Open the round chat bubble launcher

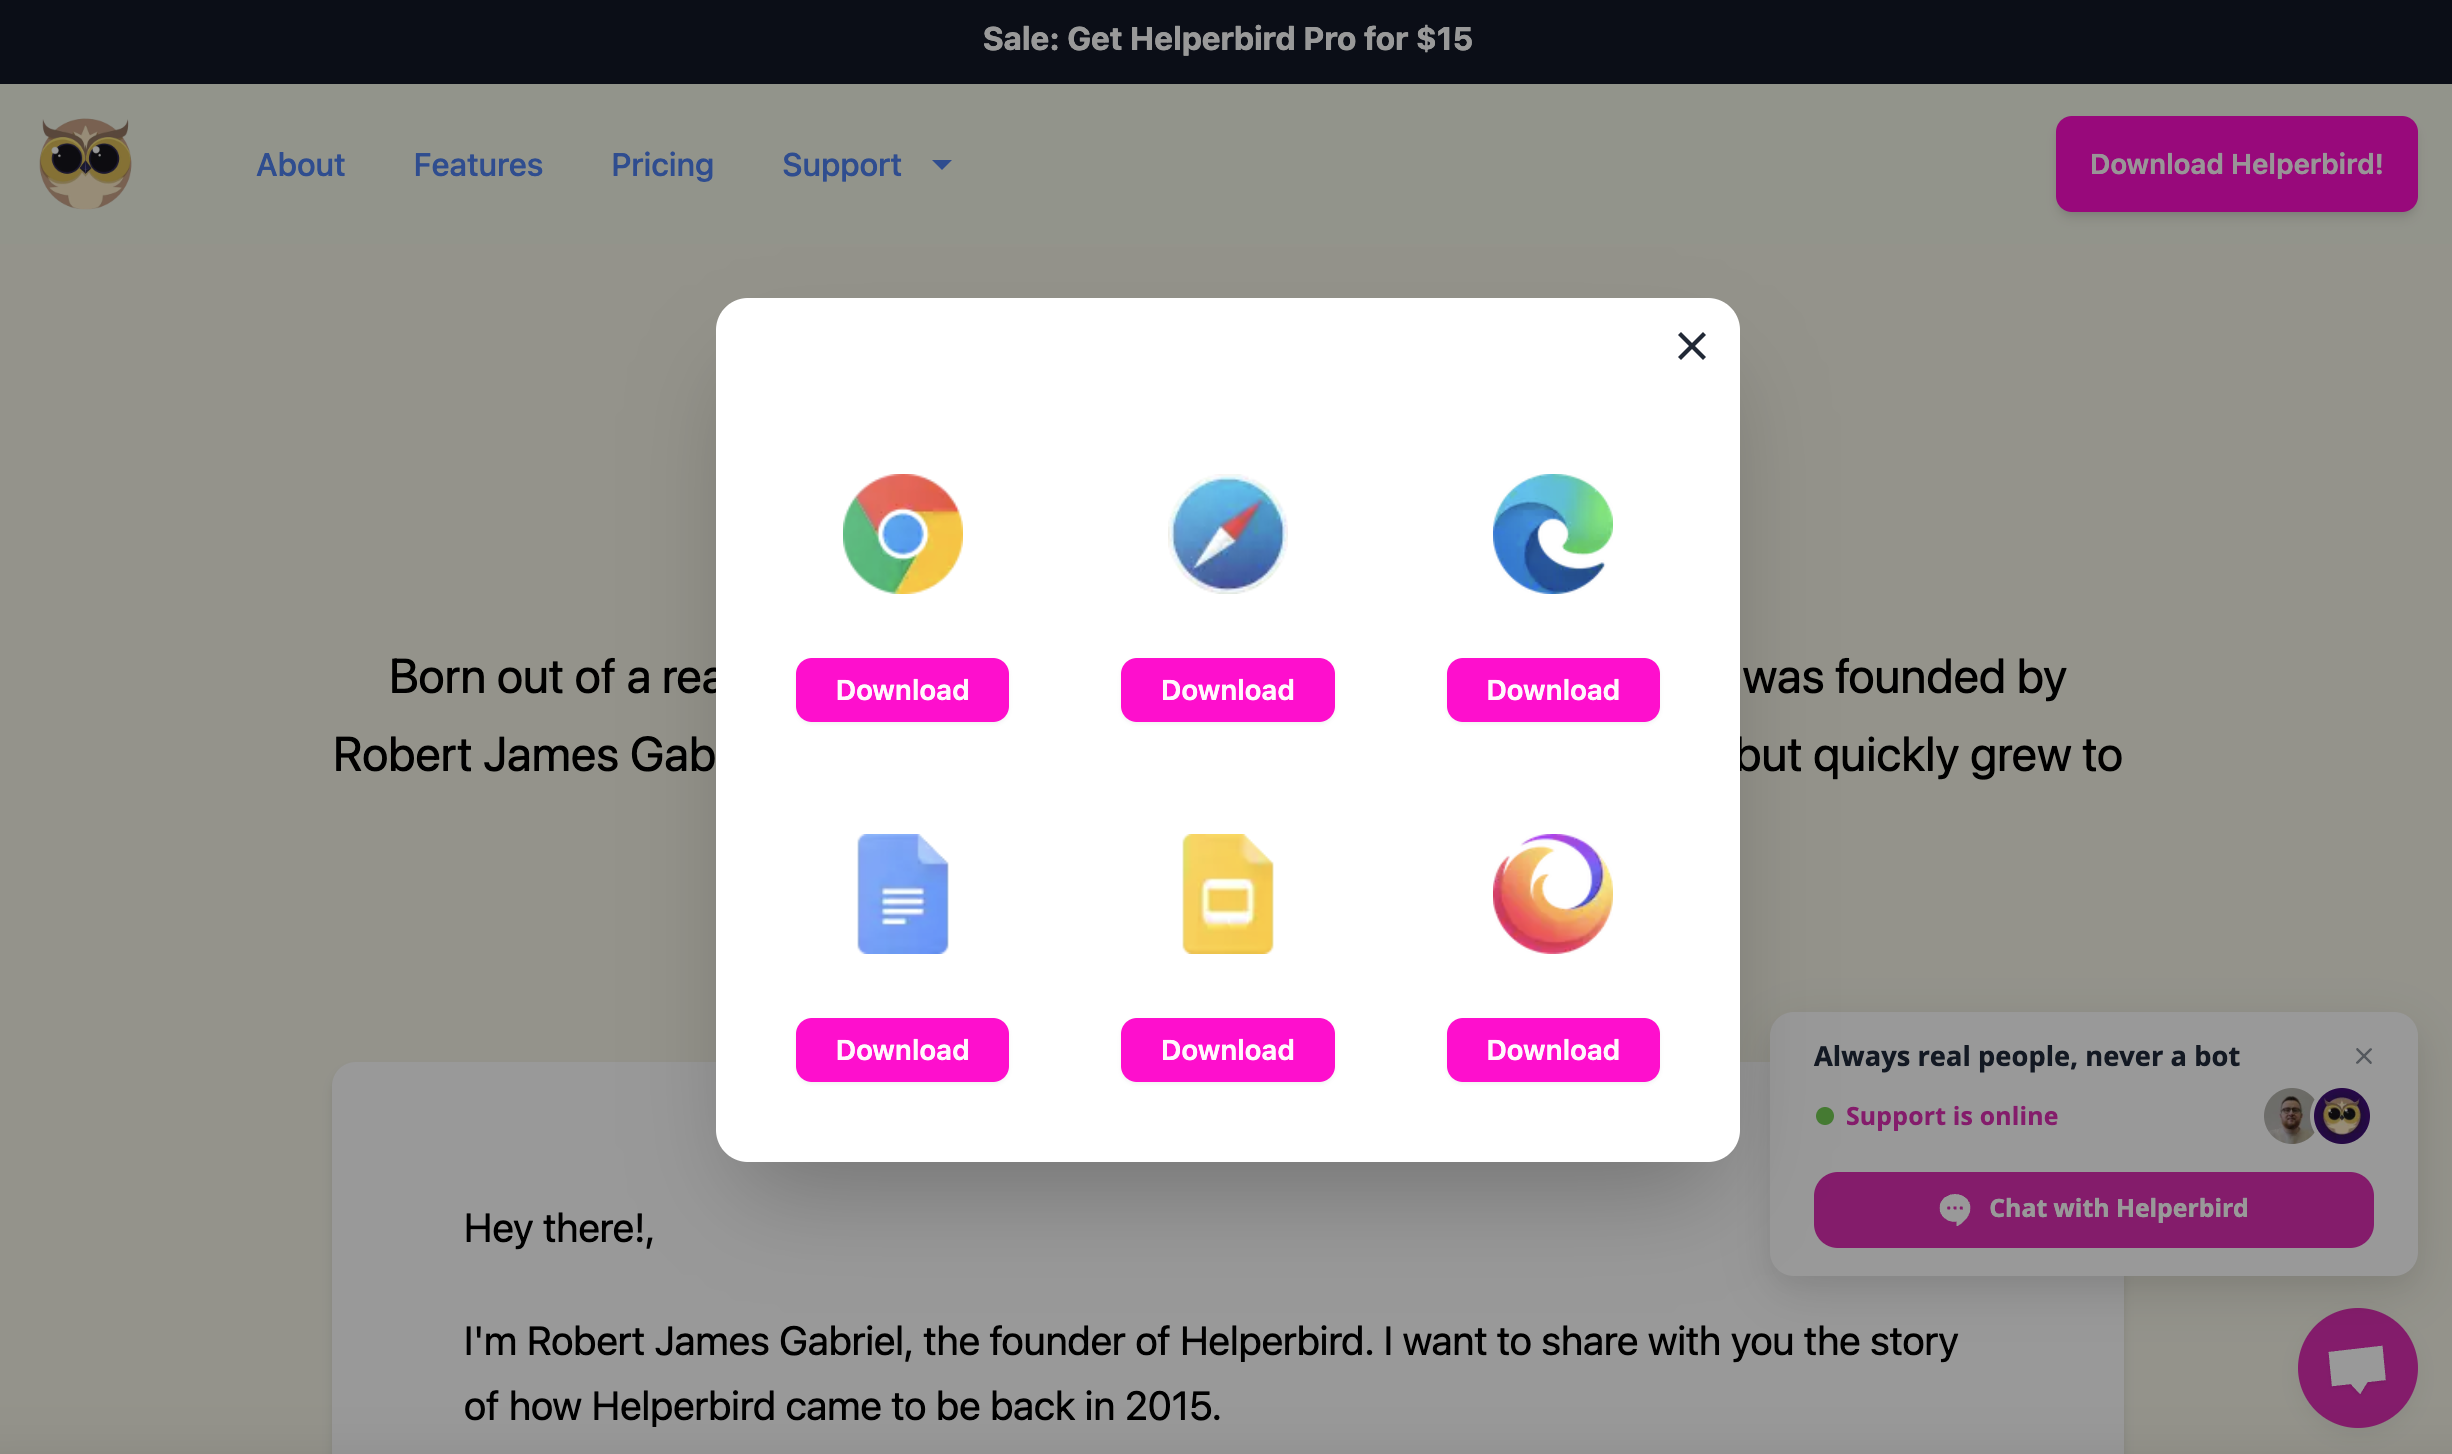[2357, 1367]
